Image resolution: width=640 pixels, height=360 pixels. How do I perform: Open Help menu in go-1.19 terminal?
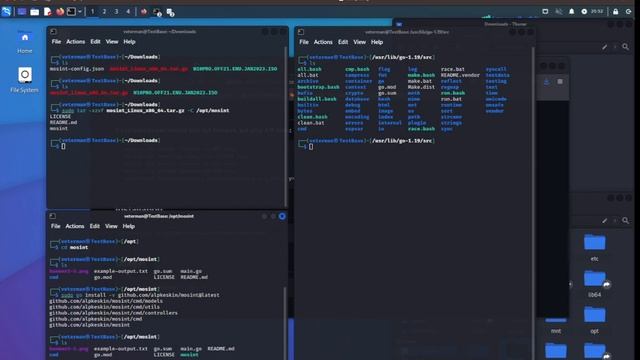pyautogui.click(x=377, y=42)
